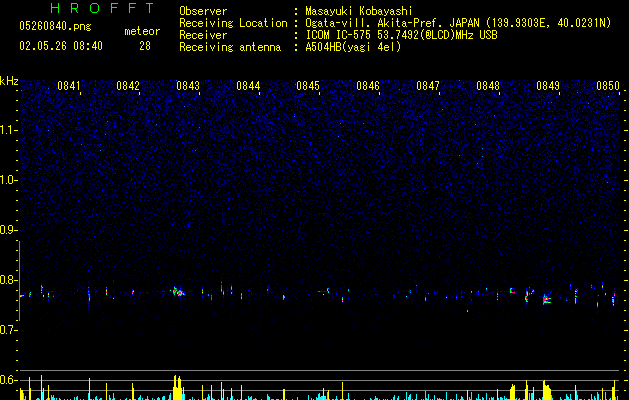Click the 0847 time marker
Screen dimensions: 629x400
pyautogui.click(x=428, y=86)
